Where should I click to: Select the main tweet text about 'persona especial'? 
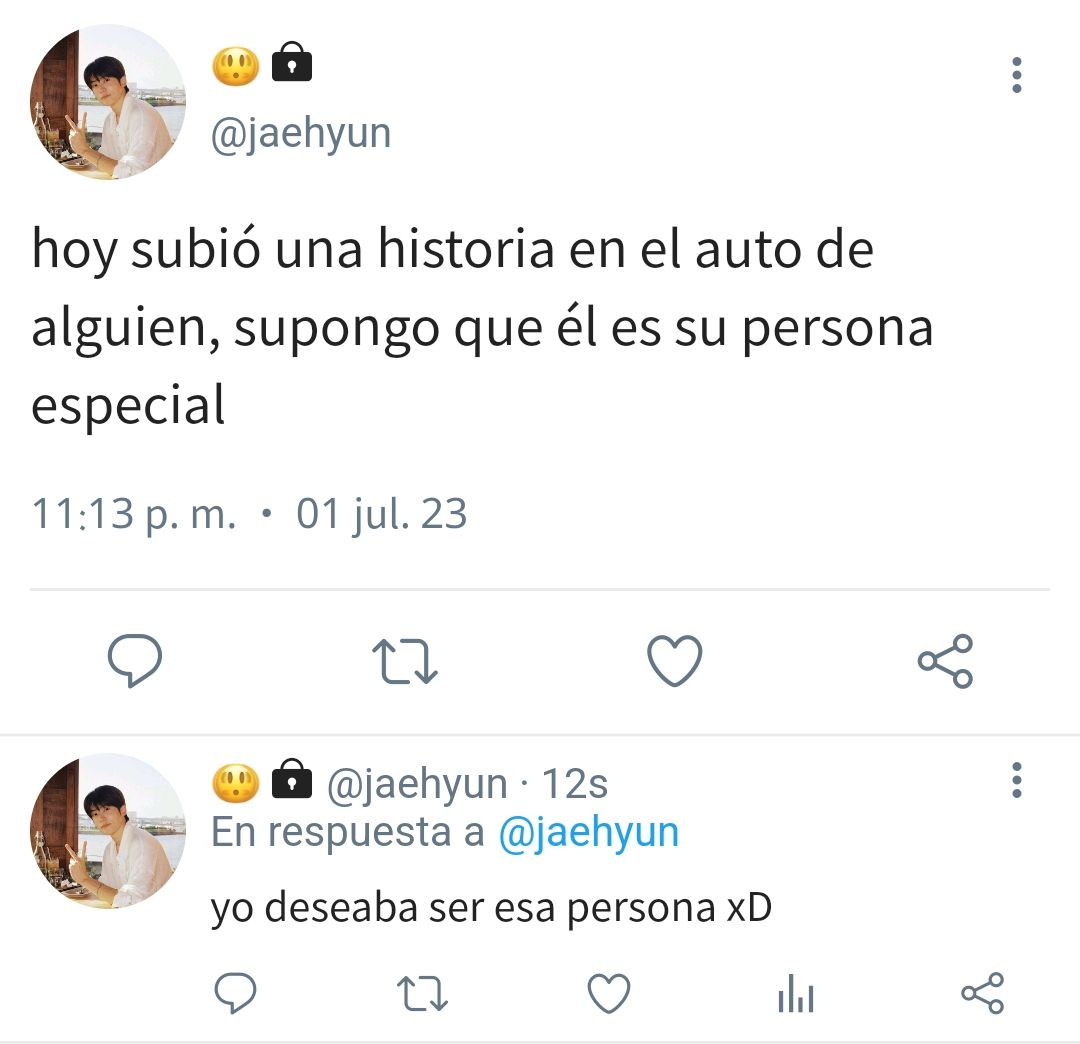pos(482,326)
